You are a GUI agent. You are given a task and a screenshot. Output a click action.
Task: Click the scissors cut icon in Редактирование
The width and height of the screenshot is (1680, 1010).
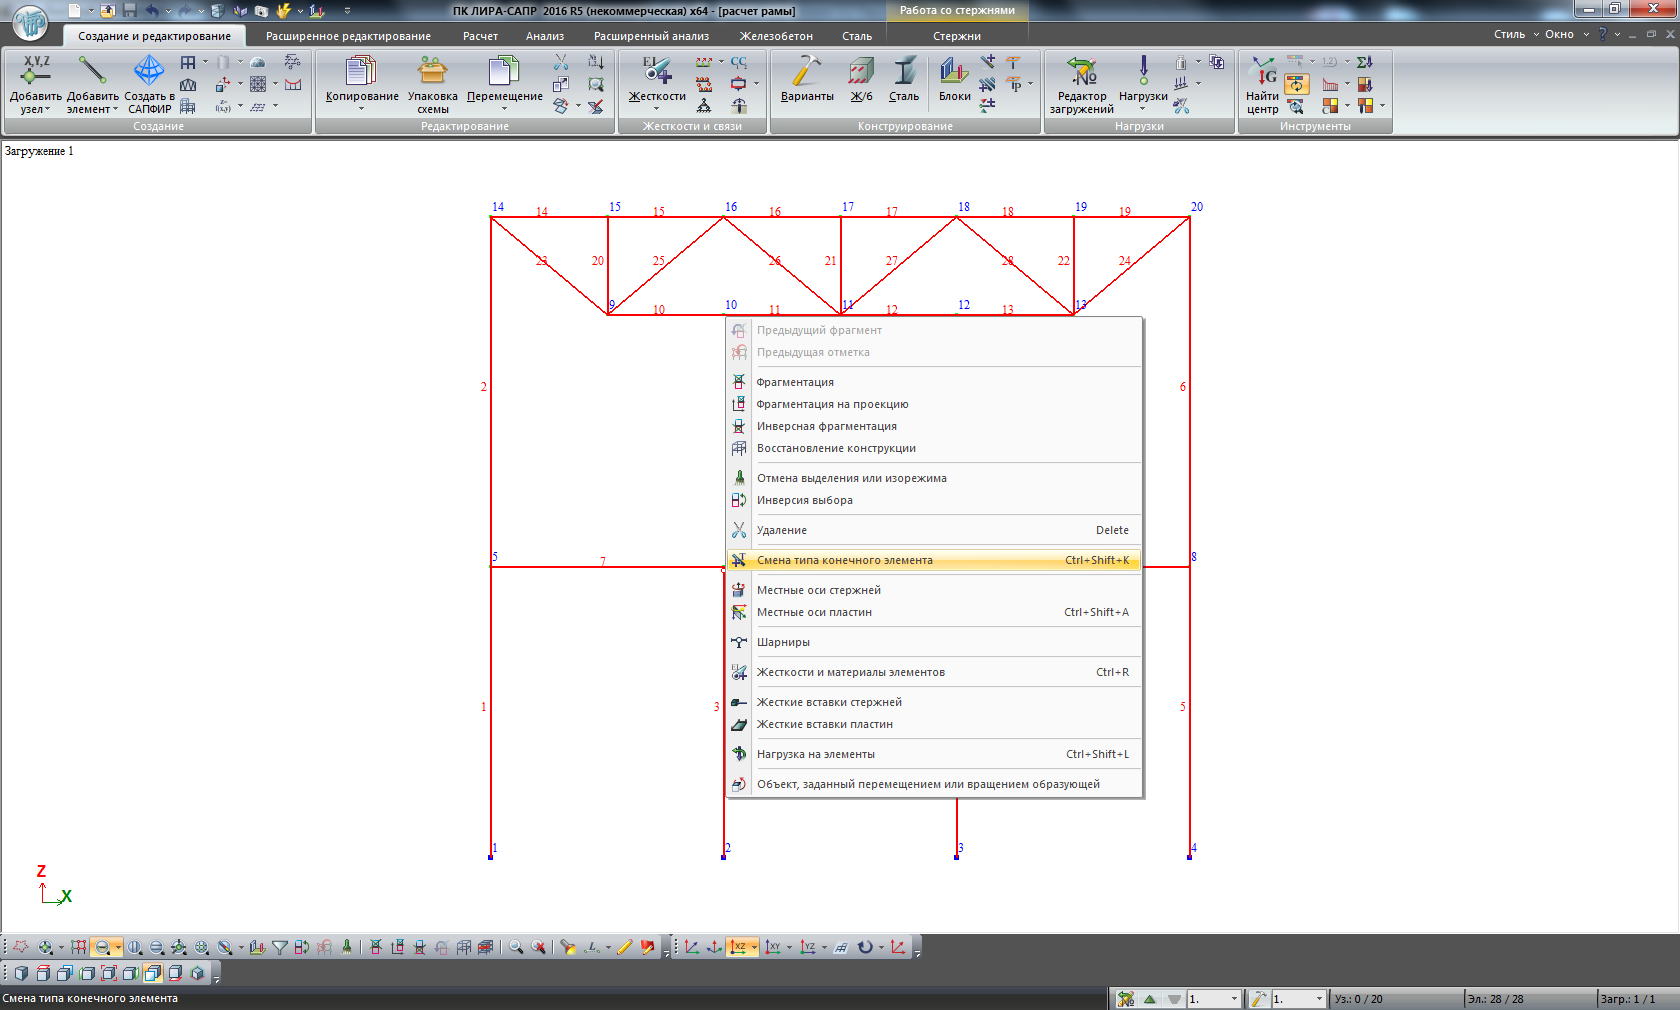pos(561,62)
